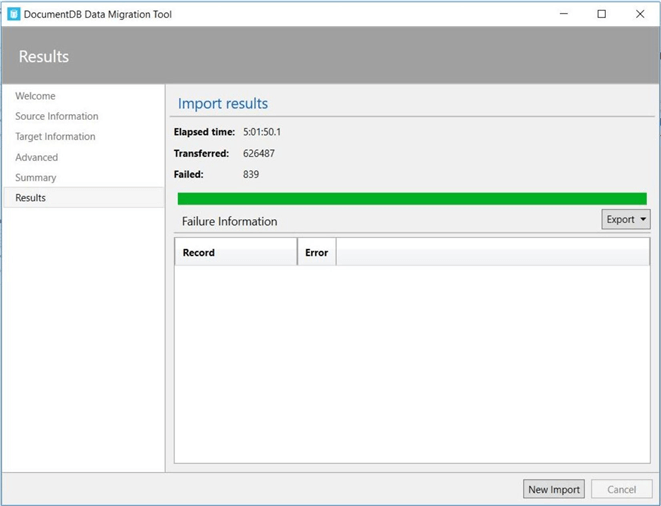661x506 pixels.
Task: Click the elapsed time value 5:01:50.1
Action: click(x=262, y=132)
